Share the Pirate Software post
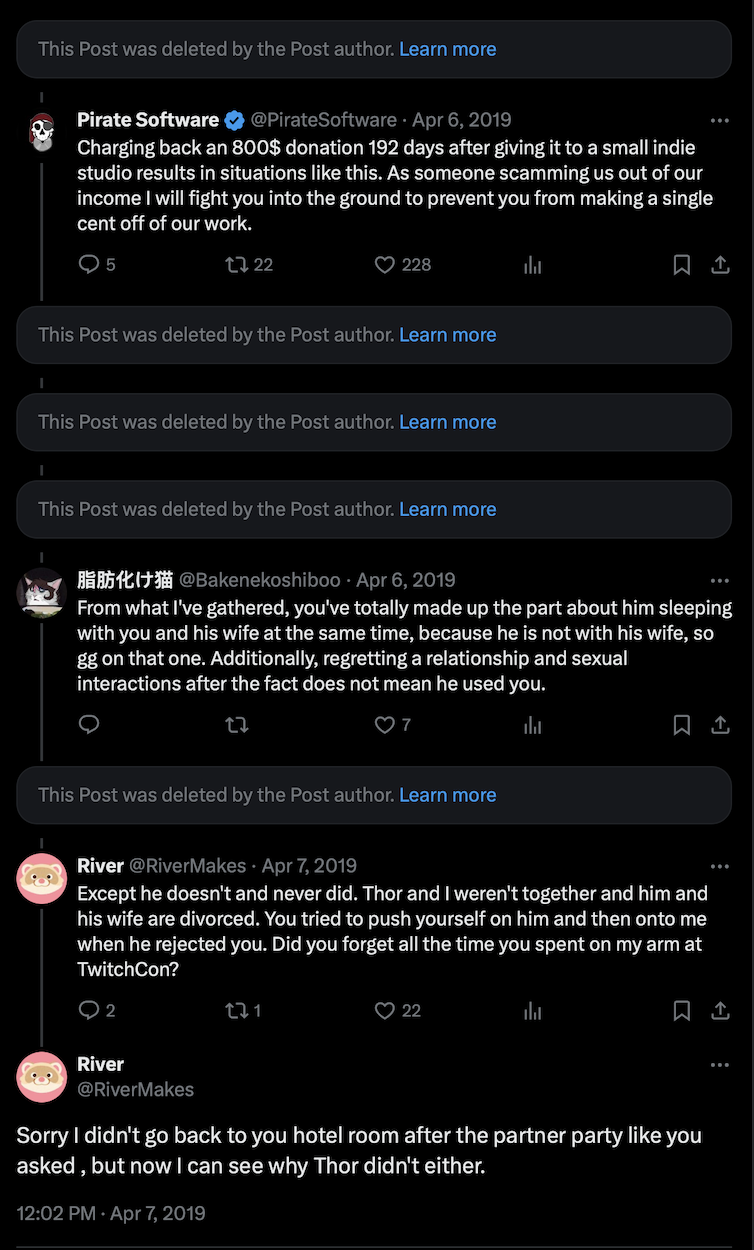 (720, 265)
